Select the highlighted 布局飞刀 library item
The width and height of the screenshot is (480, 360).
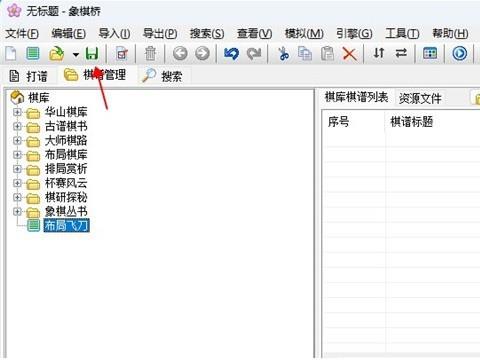[67, 226]
